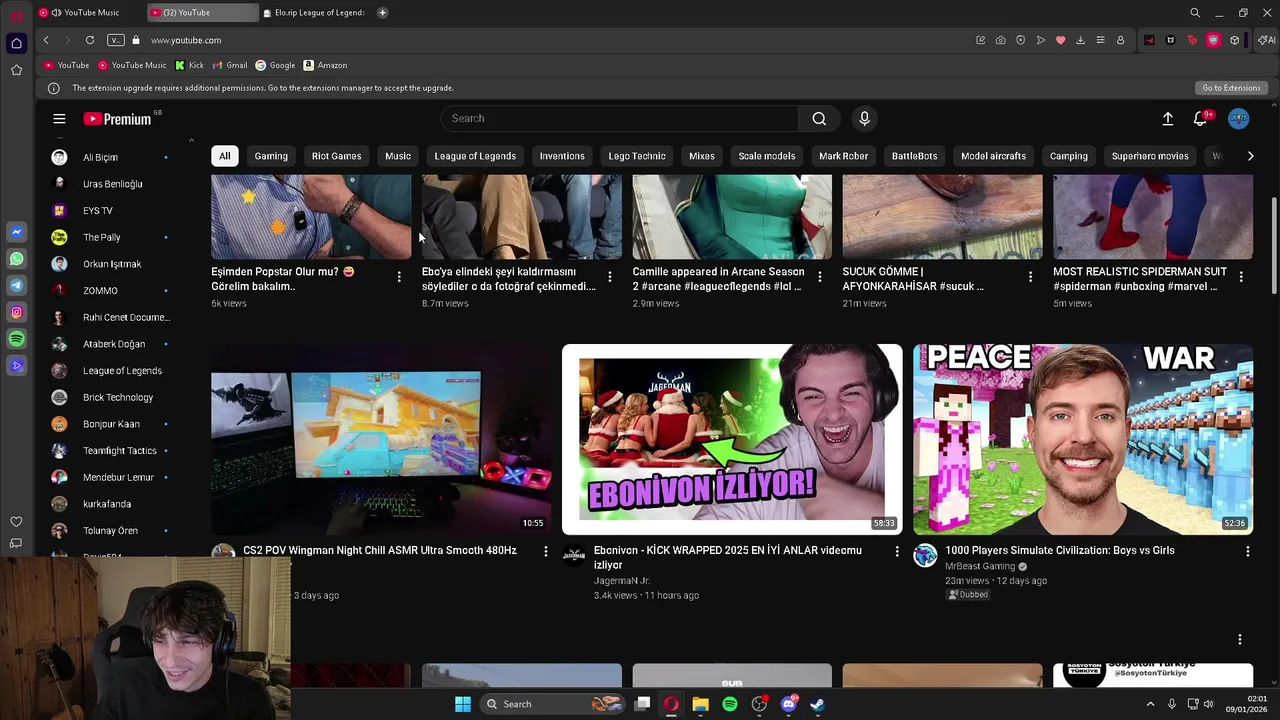Play the EBONIVON İZLİYOR video thumbnail
1280x720 pixels.
point(732,439)
